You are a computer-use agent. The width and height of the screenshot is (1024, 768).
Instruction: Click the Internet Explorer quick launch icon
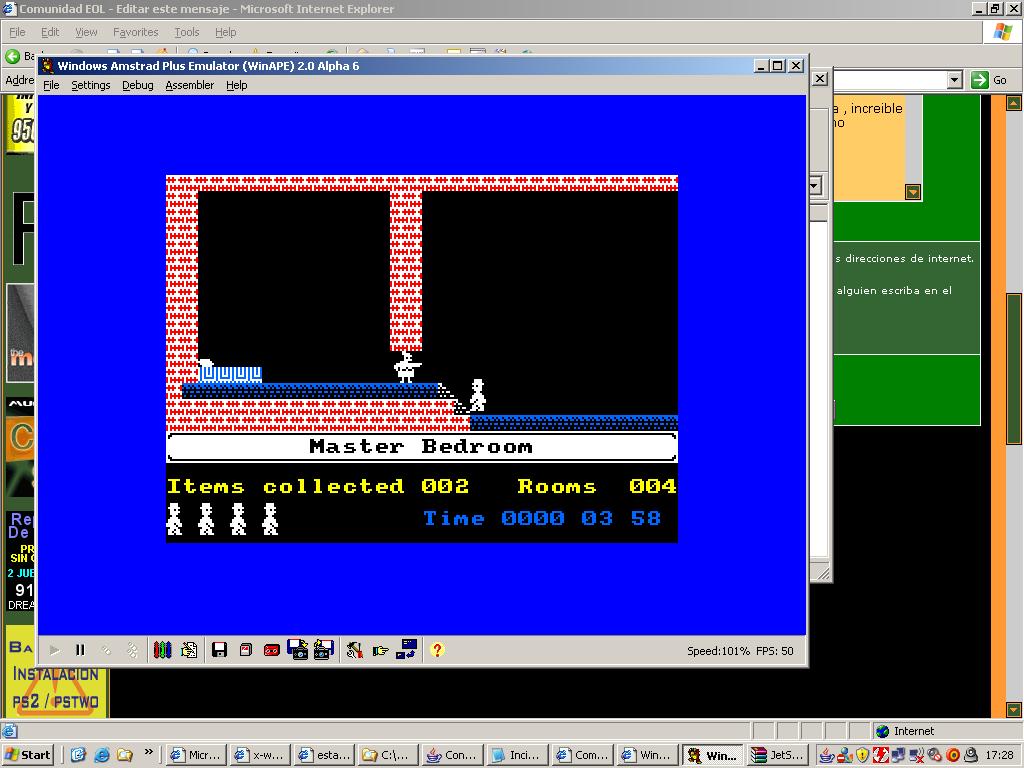coord(102,755)
